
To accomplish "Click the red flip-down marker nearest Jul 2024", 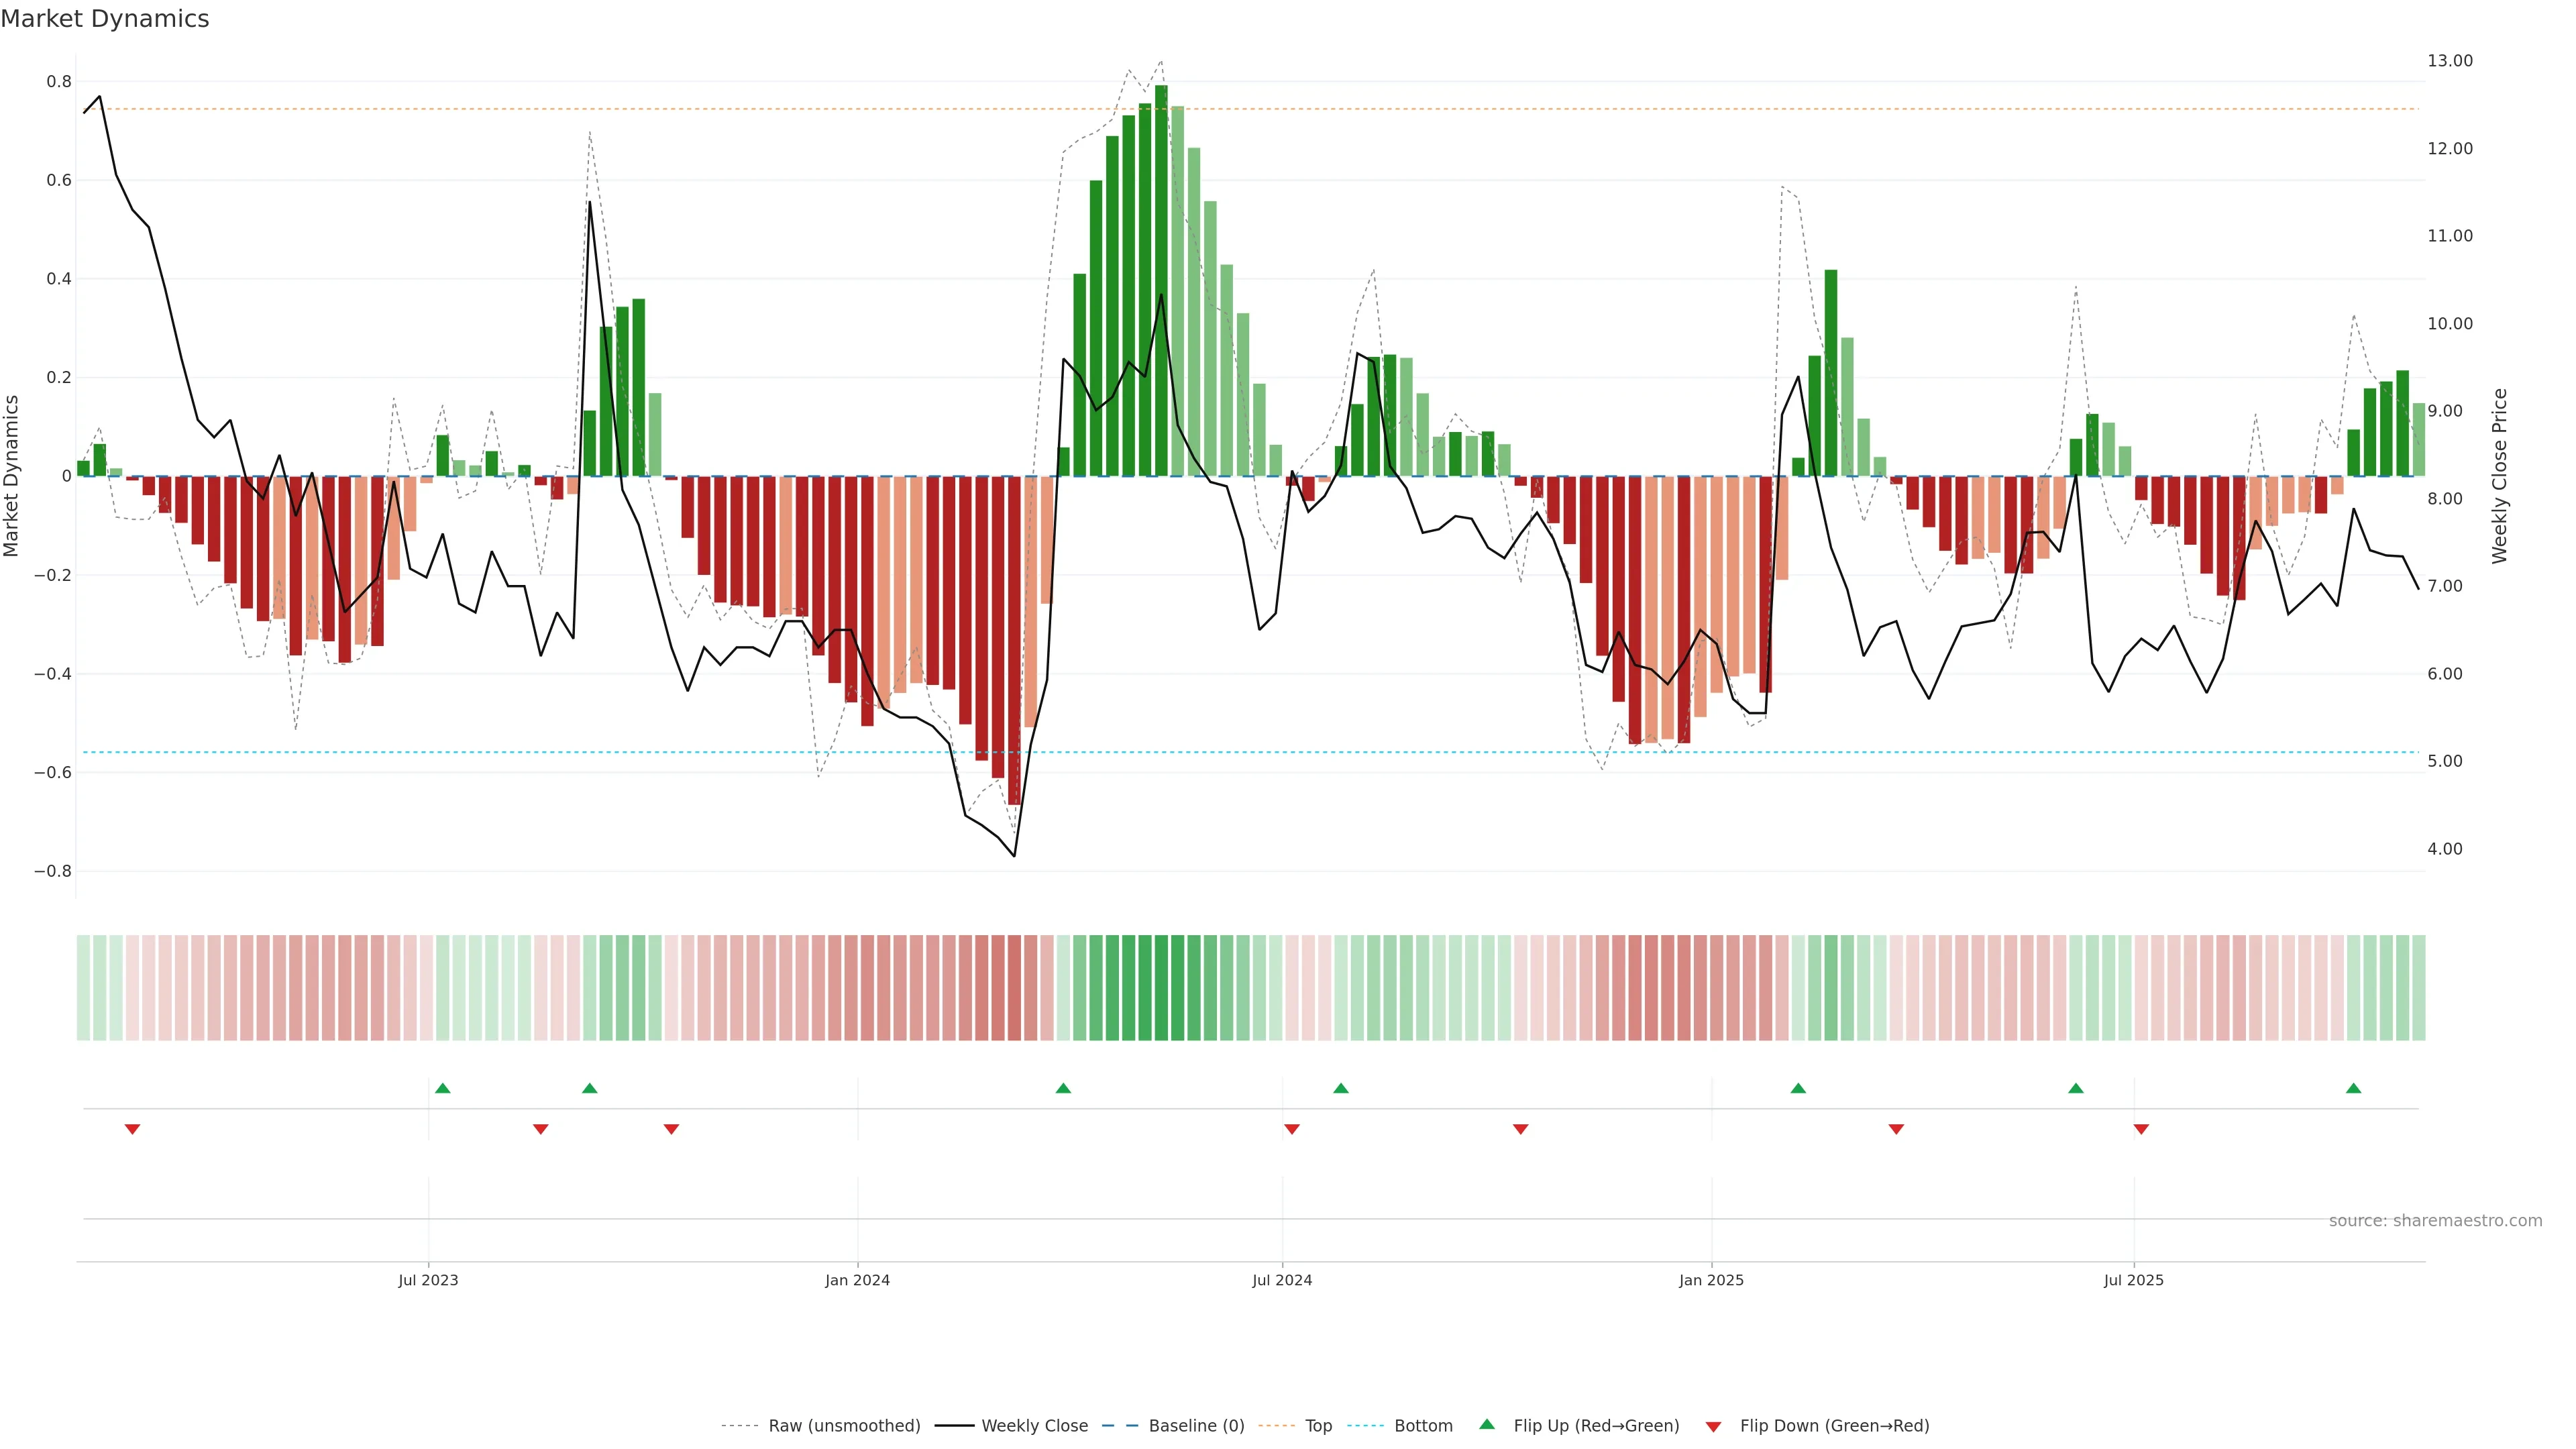I will coord(1292,1129).
